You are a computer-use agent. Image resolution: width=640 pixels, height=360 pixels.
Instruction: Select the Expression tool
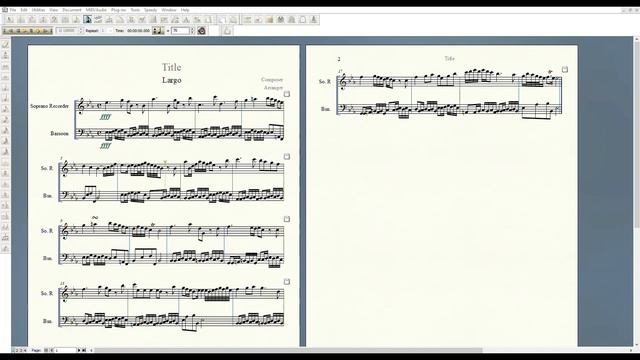[142, 19]
